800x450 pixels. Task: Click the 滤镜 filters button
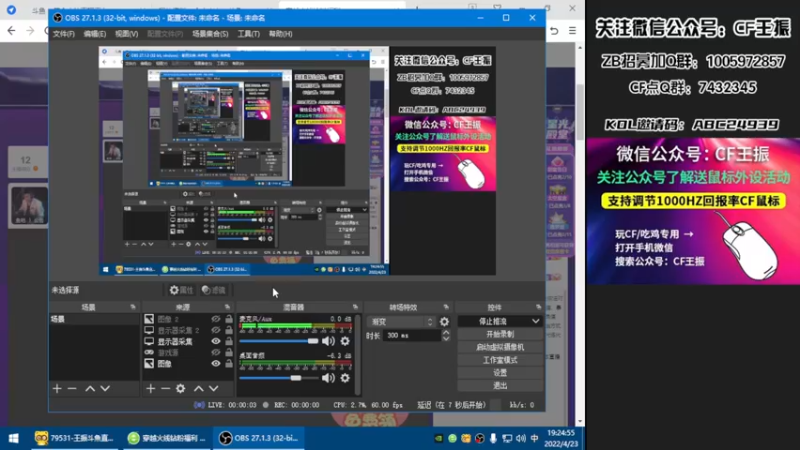[x=214, y=290]
